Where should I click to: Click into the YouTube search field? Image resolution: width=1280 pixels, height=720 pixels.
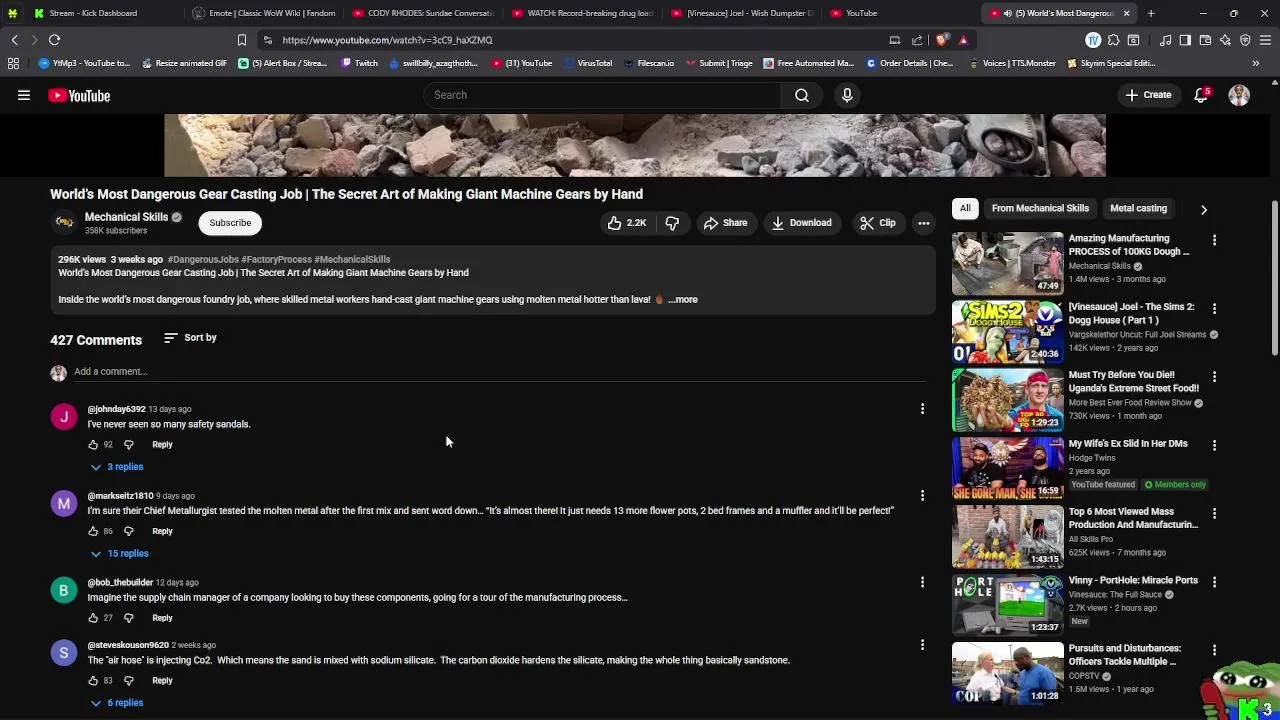pyautogui.click(x=602, y=95)
